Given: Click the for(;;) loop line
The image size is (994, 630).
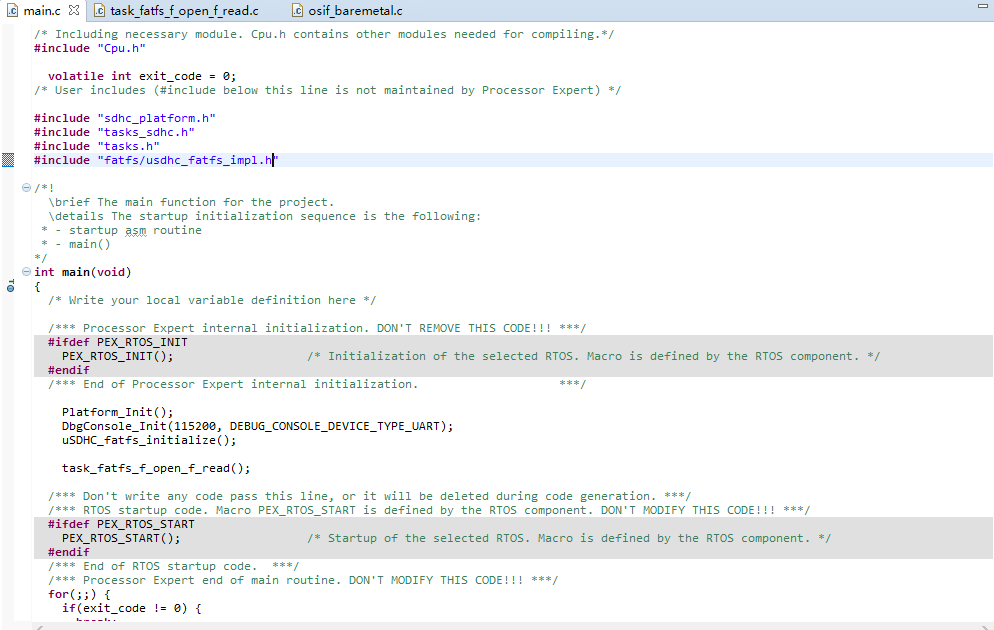Looking at the screenshot, I should point(79,595).
